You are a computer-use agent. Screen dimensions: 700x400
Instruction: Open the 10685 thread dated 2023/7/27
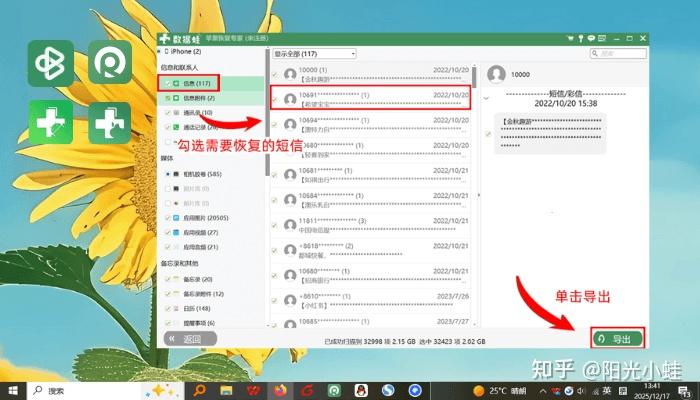[371, 322]
